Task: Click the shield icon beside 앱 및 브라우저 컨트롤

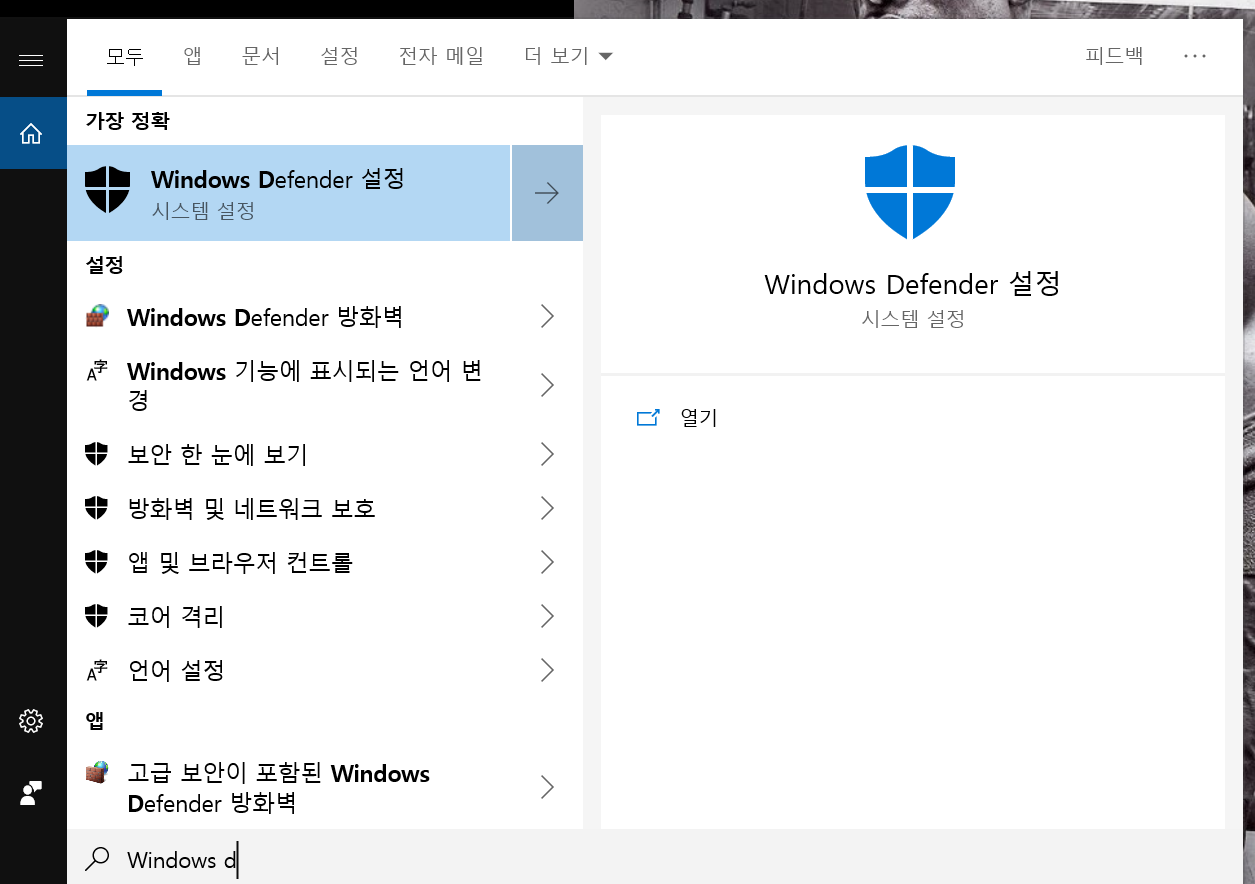Action: [96, 562]
